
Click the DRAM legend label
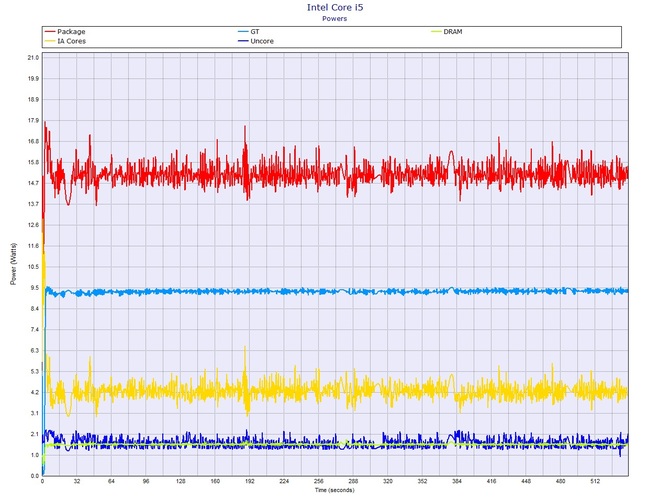pos(453,32)
